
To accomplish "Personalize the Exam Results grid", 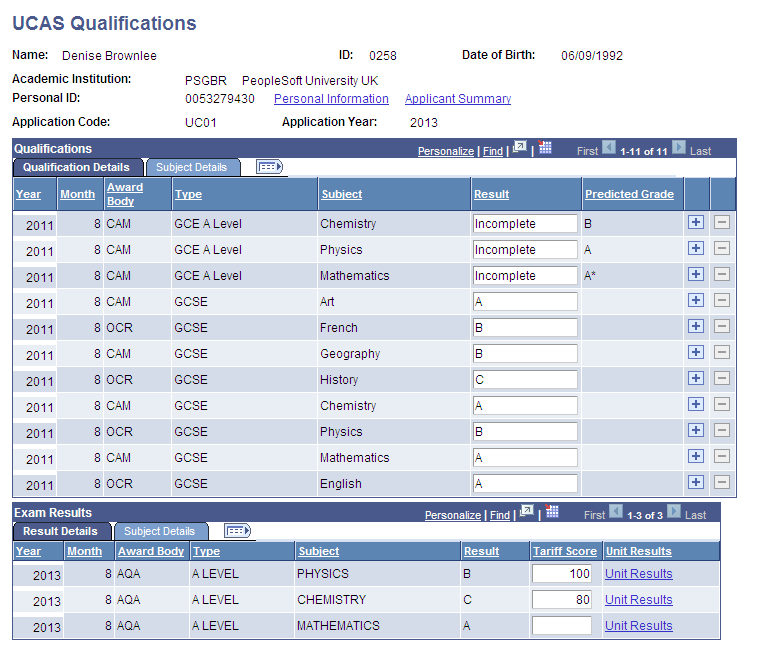I will [453, 515].
